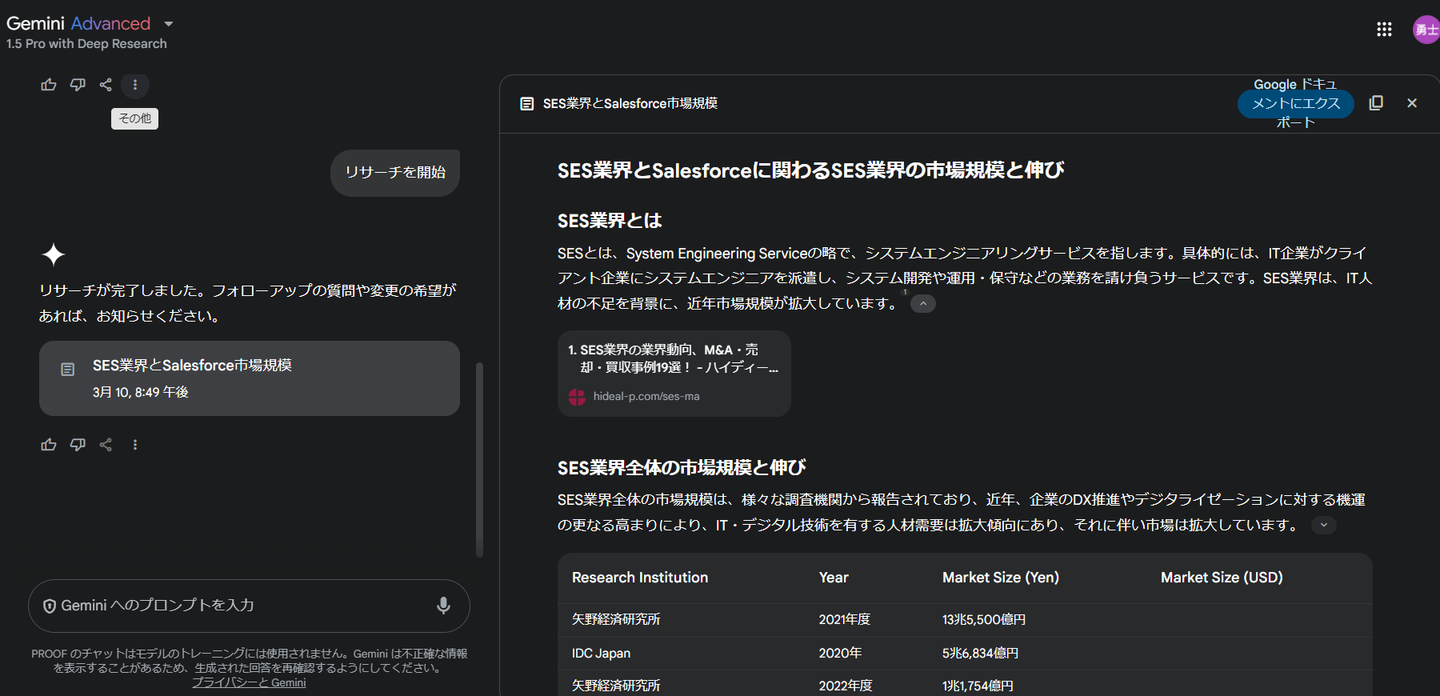Screen dimensions: 1440x696
Task: Click the リサーチを開始 message bubble
Action: tap(395, 172)
